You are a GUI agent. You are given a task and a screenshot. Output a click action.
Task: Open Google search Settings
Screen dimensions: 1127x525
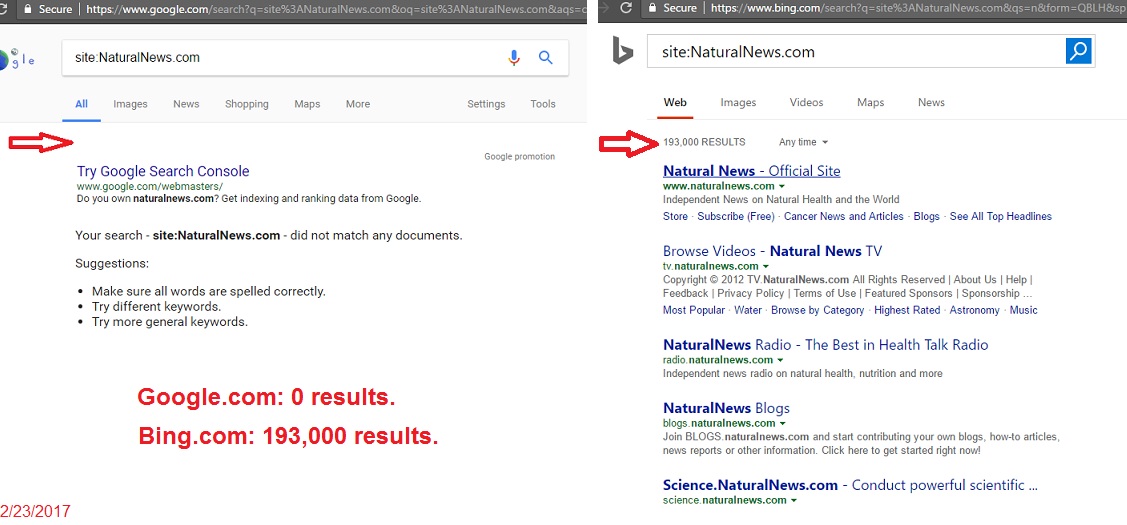point(486,104)
